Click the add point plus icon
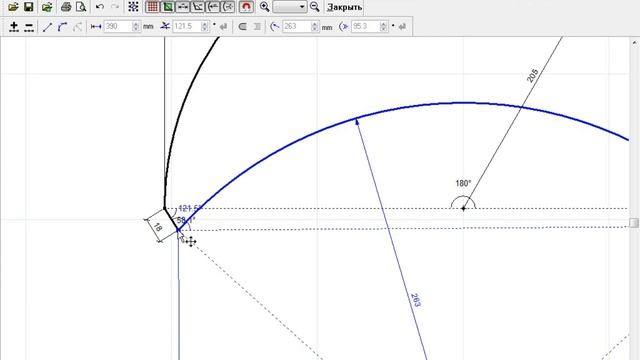Viewport: 640px width, 360px height. 14,27
